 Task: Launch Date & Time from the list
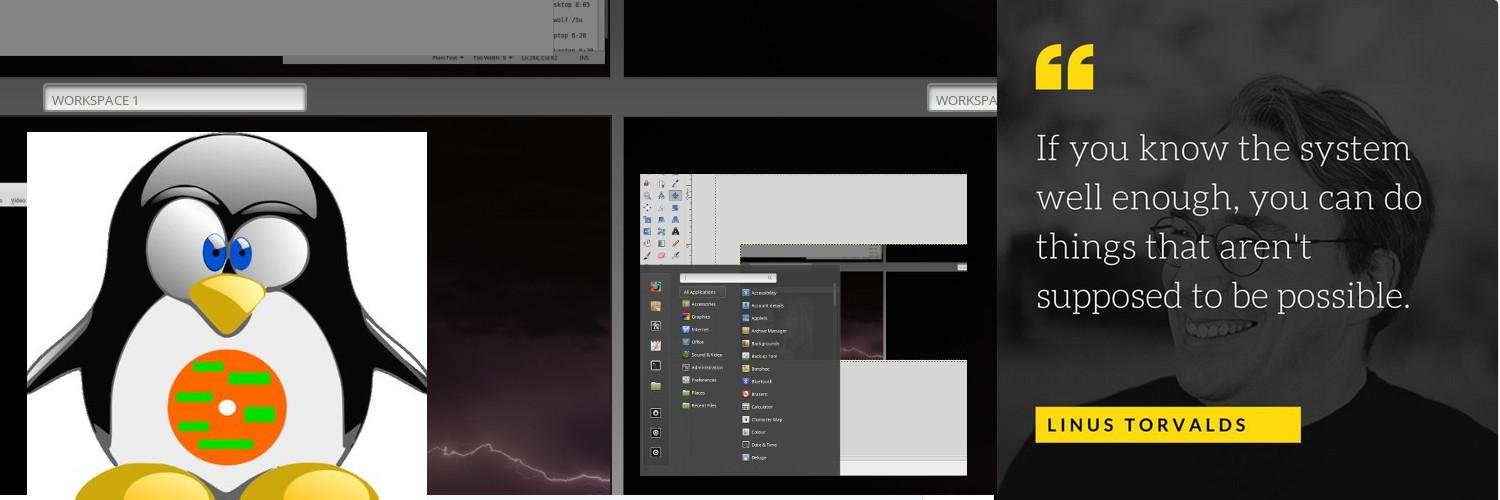click(762, 445)
